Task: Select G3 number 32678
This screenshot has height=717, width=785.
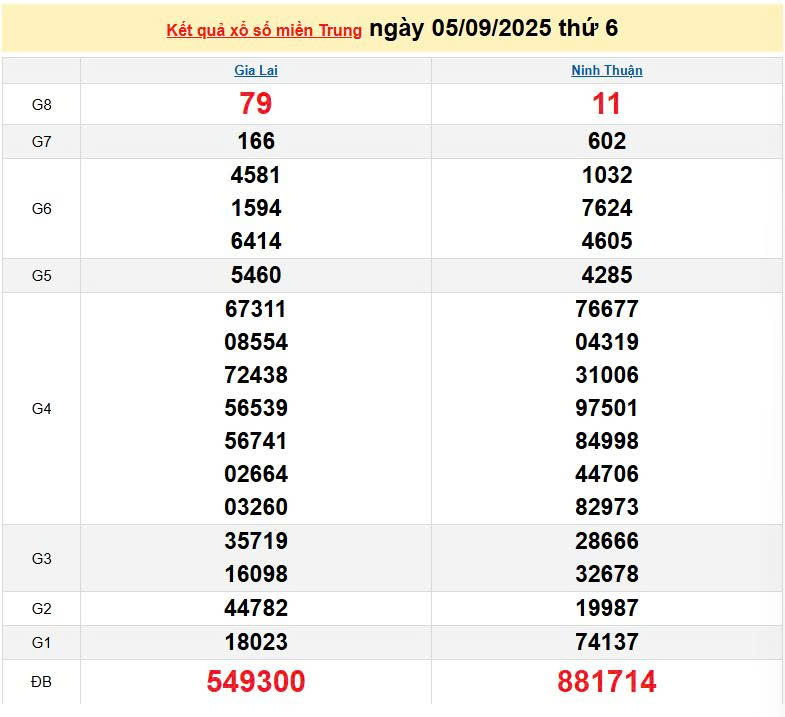Action: point(607,574)
